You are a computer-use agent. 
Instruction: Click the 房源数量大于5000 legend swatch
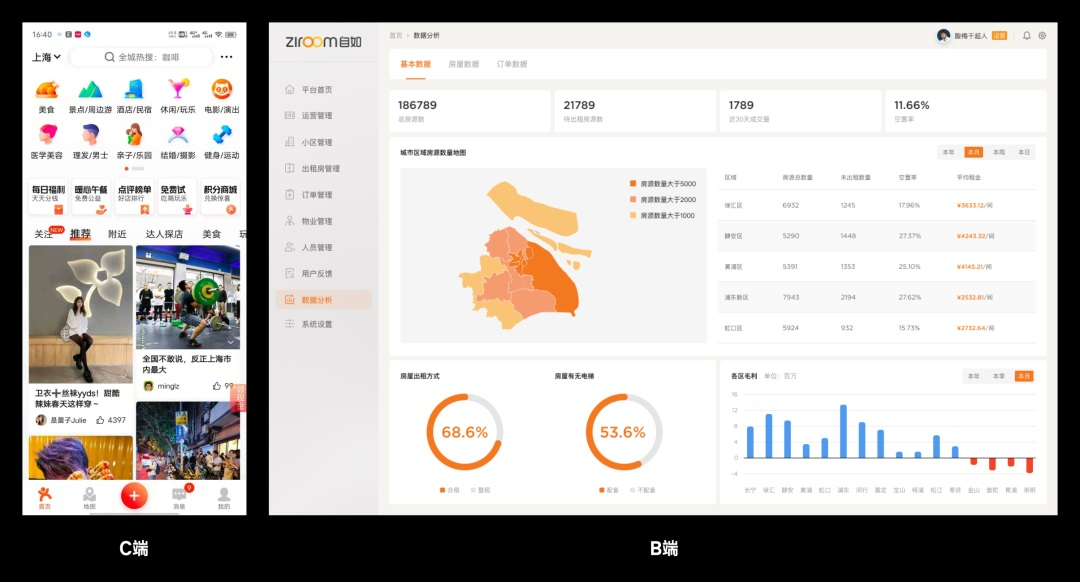click(x=632, y=184)
